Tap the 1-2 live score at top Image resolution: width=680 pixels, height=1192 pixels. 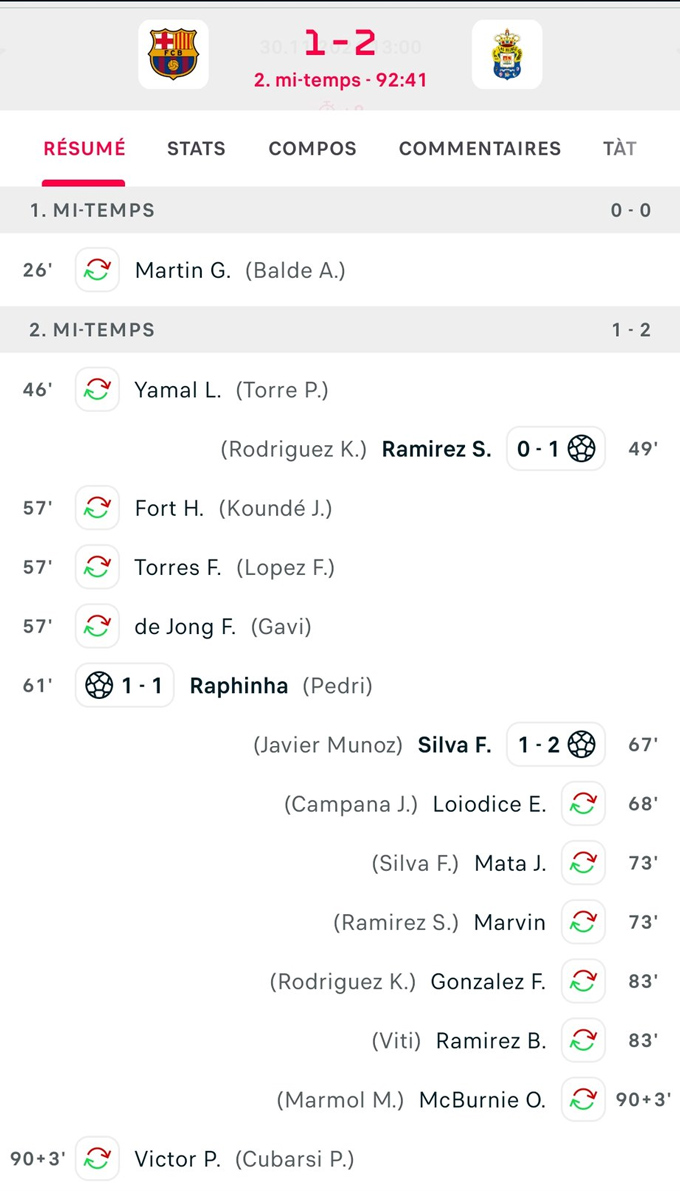(340, 43)
